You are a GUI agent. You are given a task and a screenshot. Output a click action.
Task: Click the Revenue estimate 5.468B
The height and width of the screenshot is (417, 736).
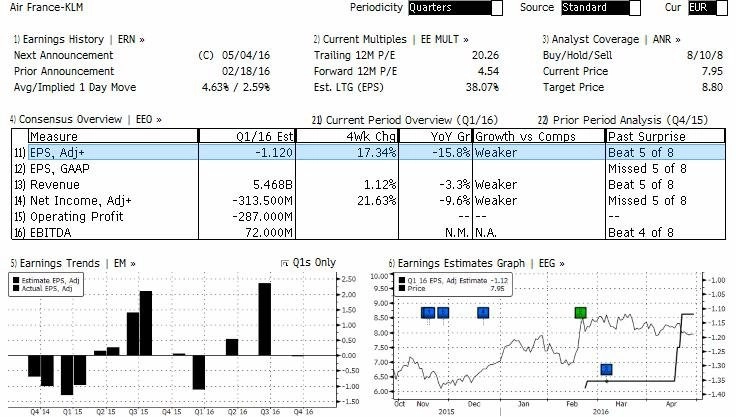pos(272,185)
